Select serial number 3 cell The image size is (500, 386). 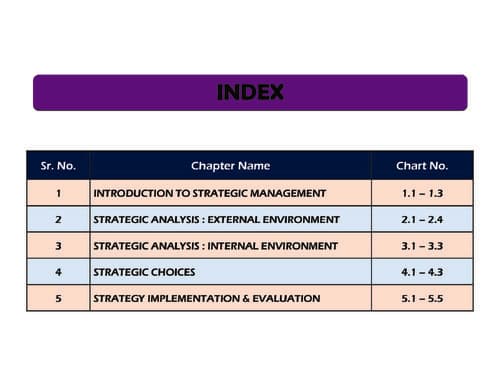(x=58, y=246)
